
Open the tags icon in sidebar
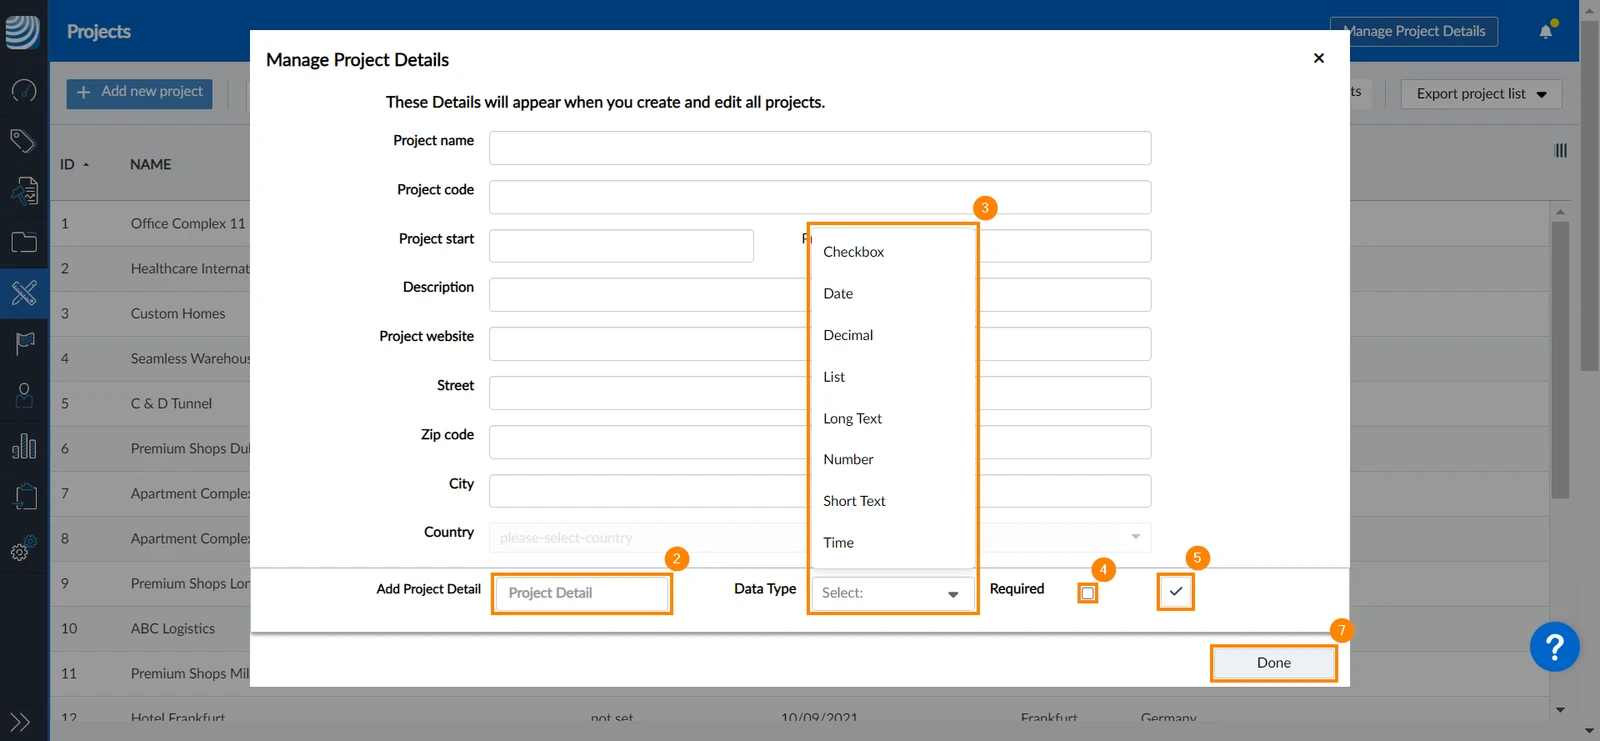click(23, 141)
